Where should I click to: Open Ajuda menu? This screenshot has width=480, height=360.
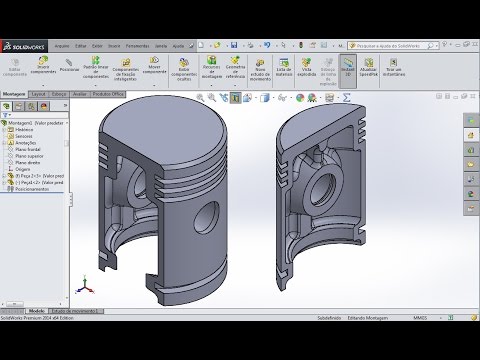point(178,46)
